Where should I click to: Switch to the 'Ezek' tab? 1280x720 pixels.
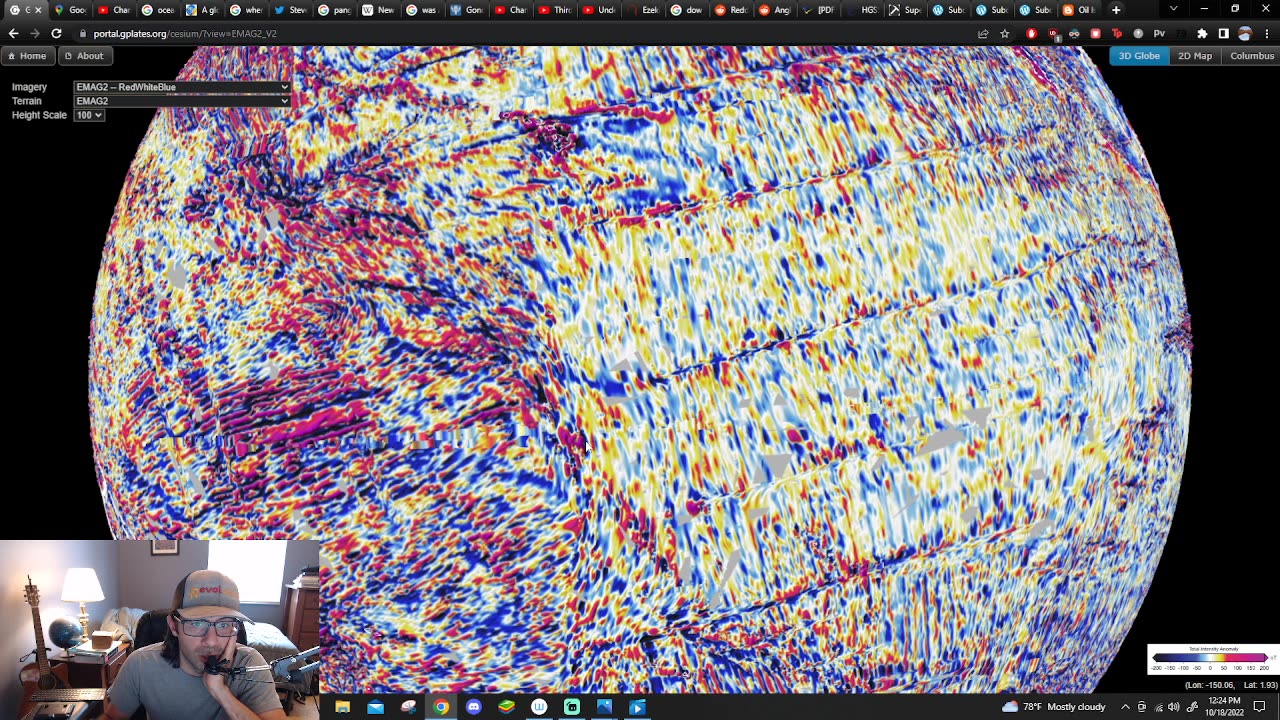[643, 10]
